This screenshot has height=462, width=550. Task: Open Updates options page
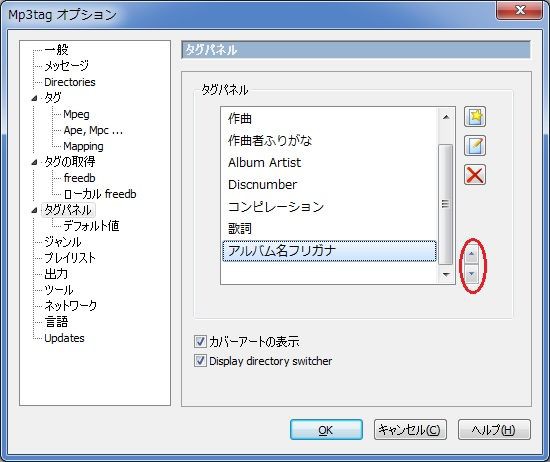click(x=64, y=338)
